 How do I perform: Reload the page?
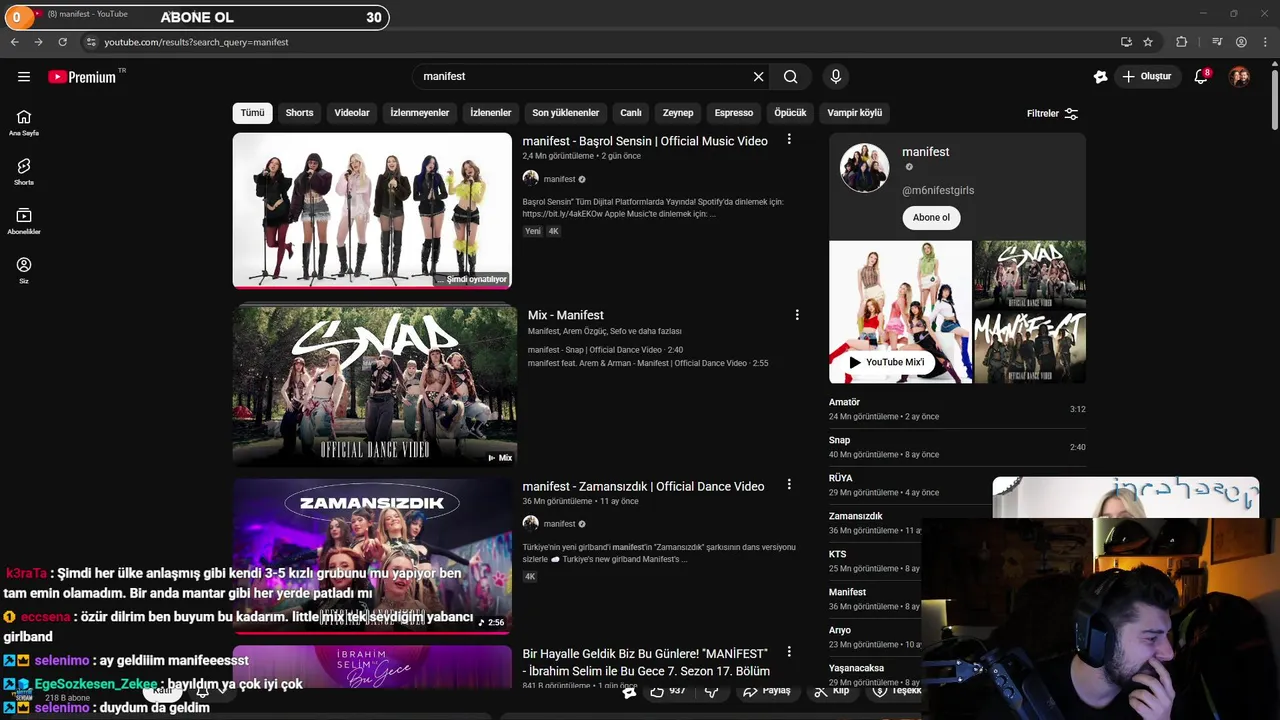click(x=62, y=42)
